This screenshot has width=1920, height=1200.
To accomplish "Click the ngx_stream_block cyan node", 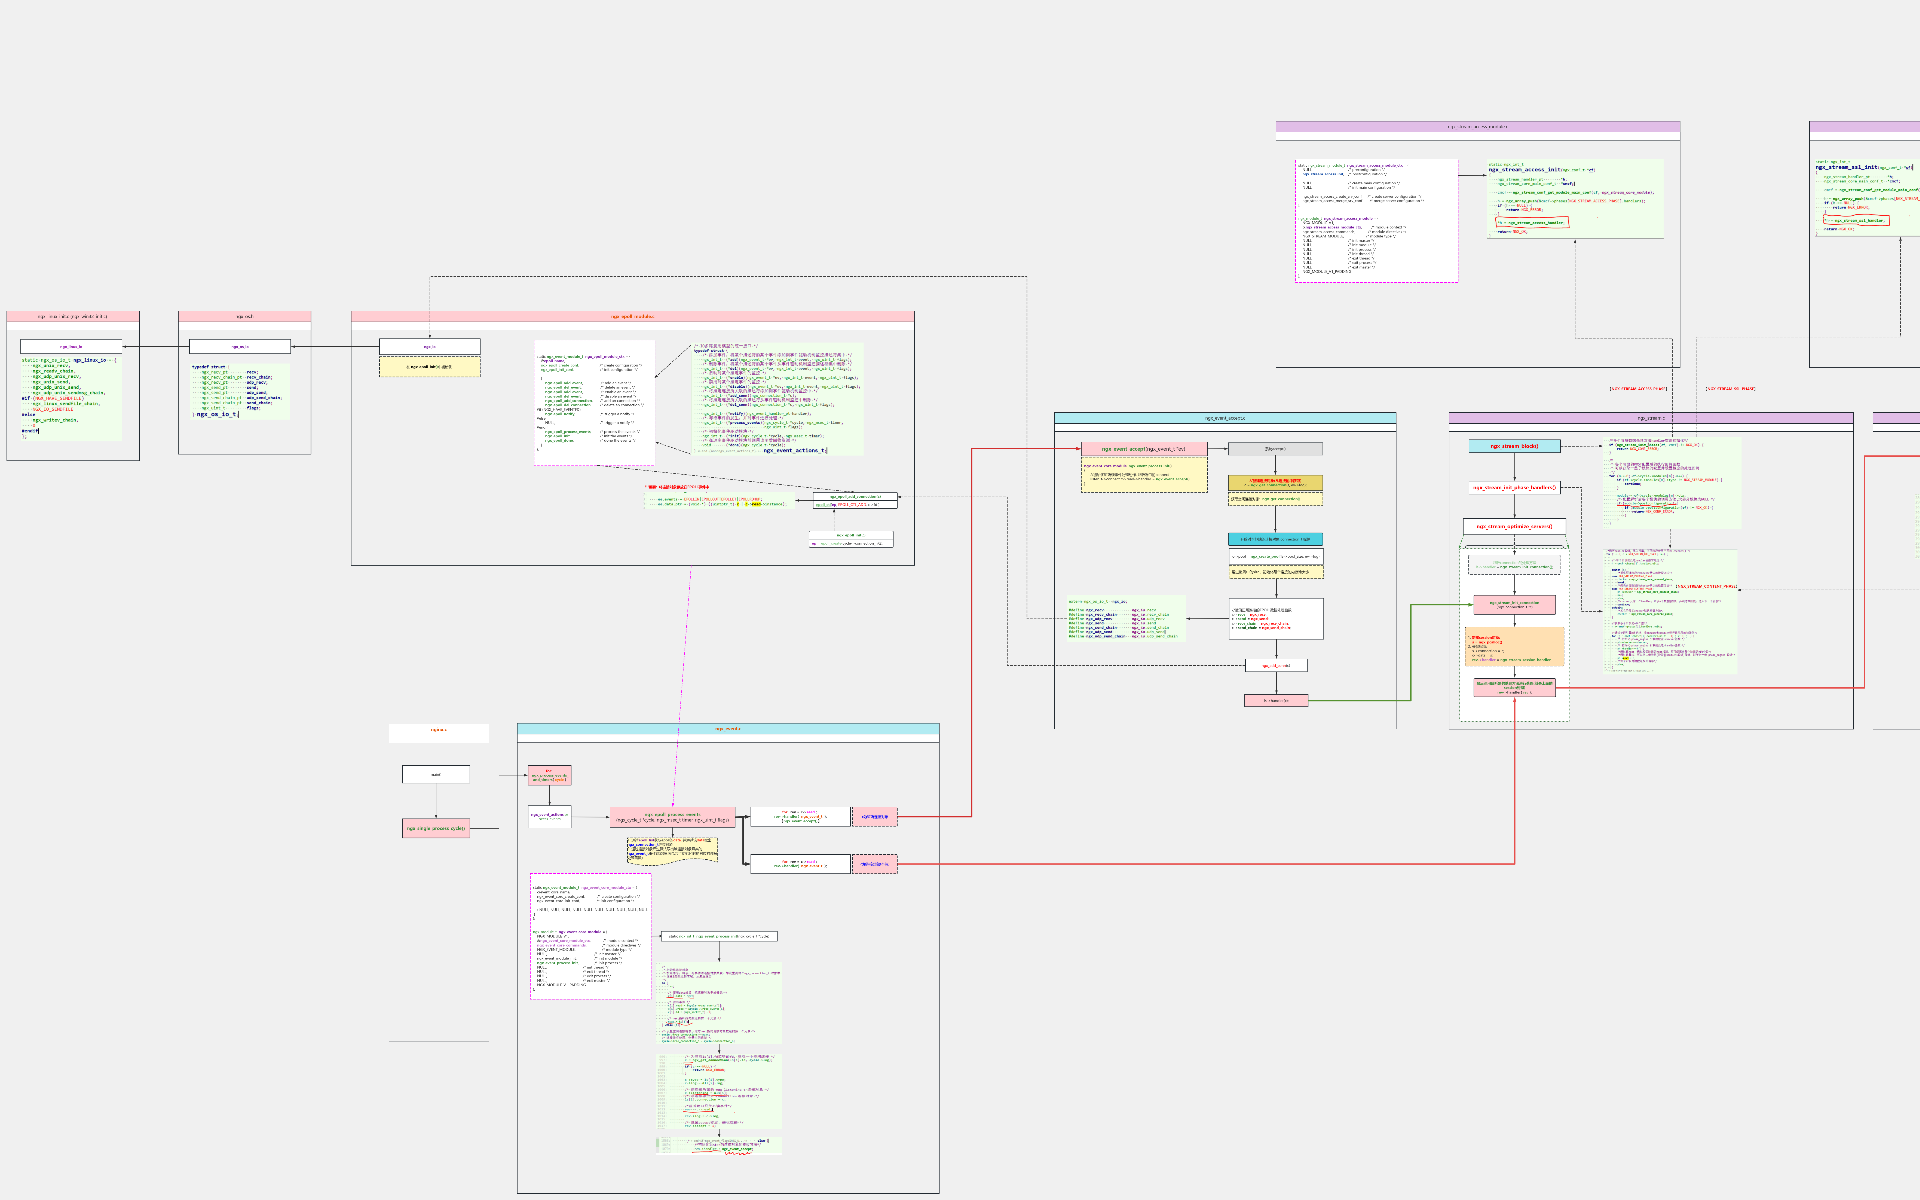I will (1514, 446).
